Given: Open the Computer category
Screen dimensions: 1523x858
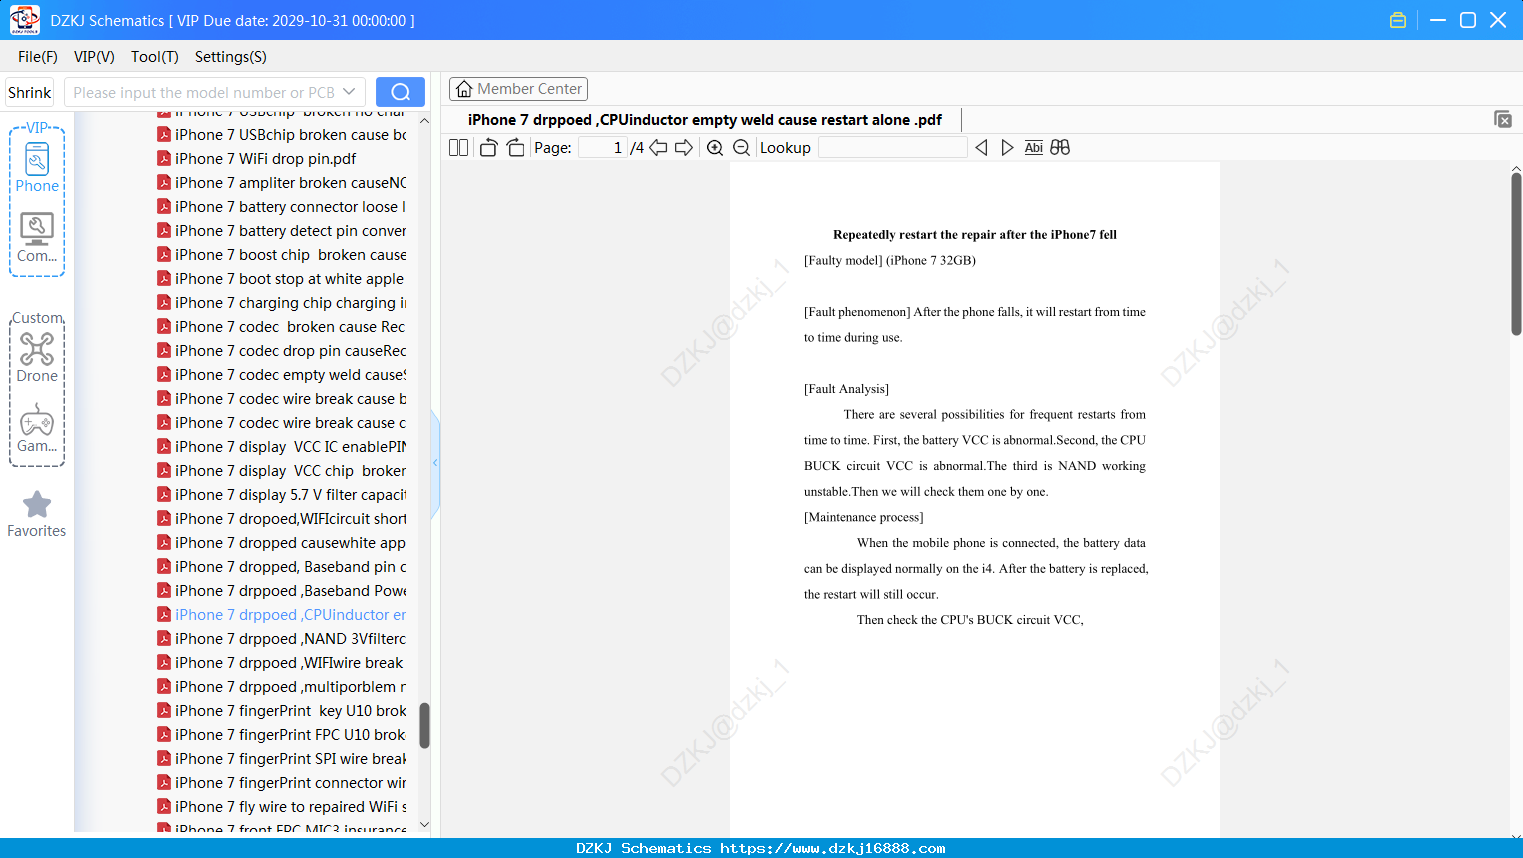Looking at the screenshot, I should (37, 238).
